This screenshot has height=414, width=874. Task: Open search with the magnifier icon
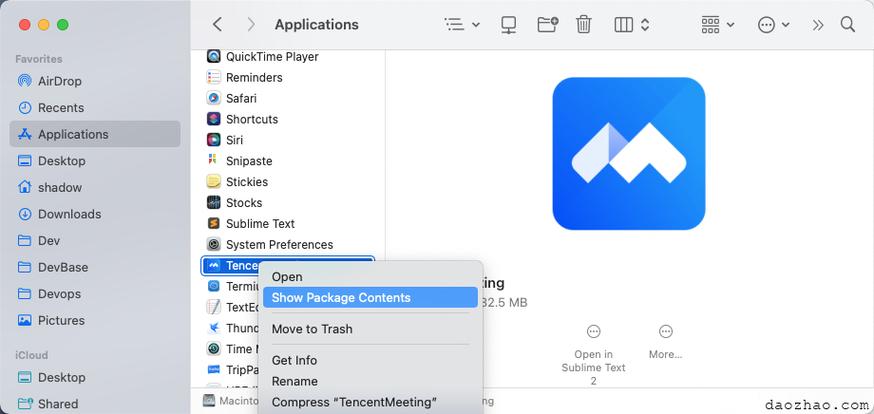coord(848,25)
